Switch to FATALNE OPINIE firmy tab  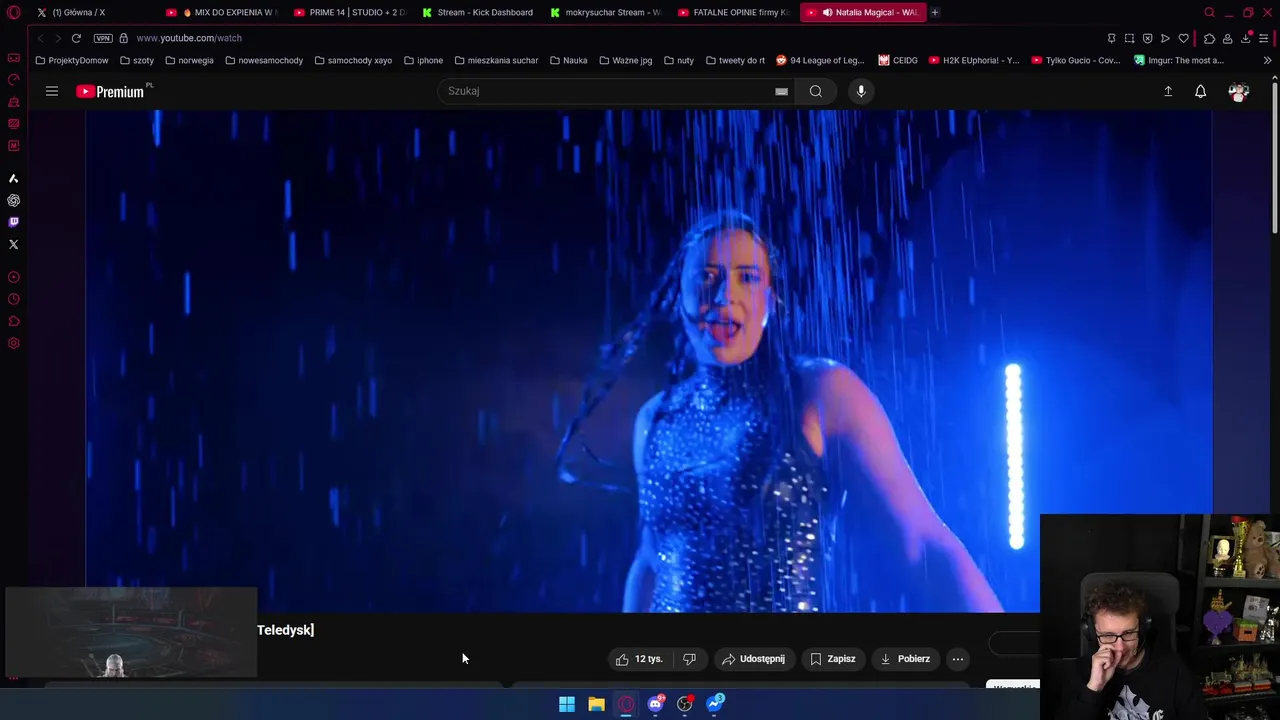click(733, 12)
